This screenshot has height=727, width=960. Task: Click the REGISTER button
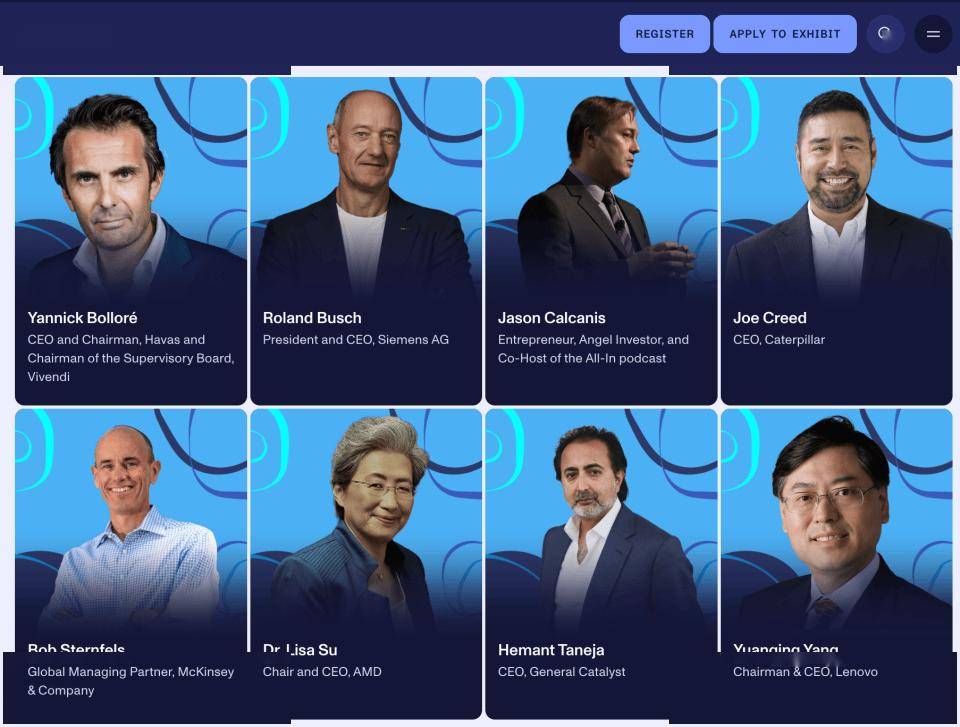pos(664,34)
